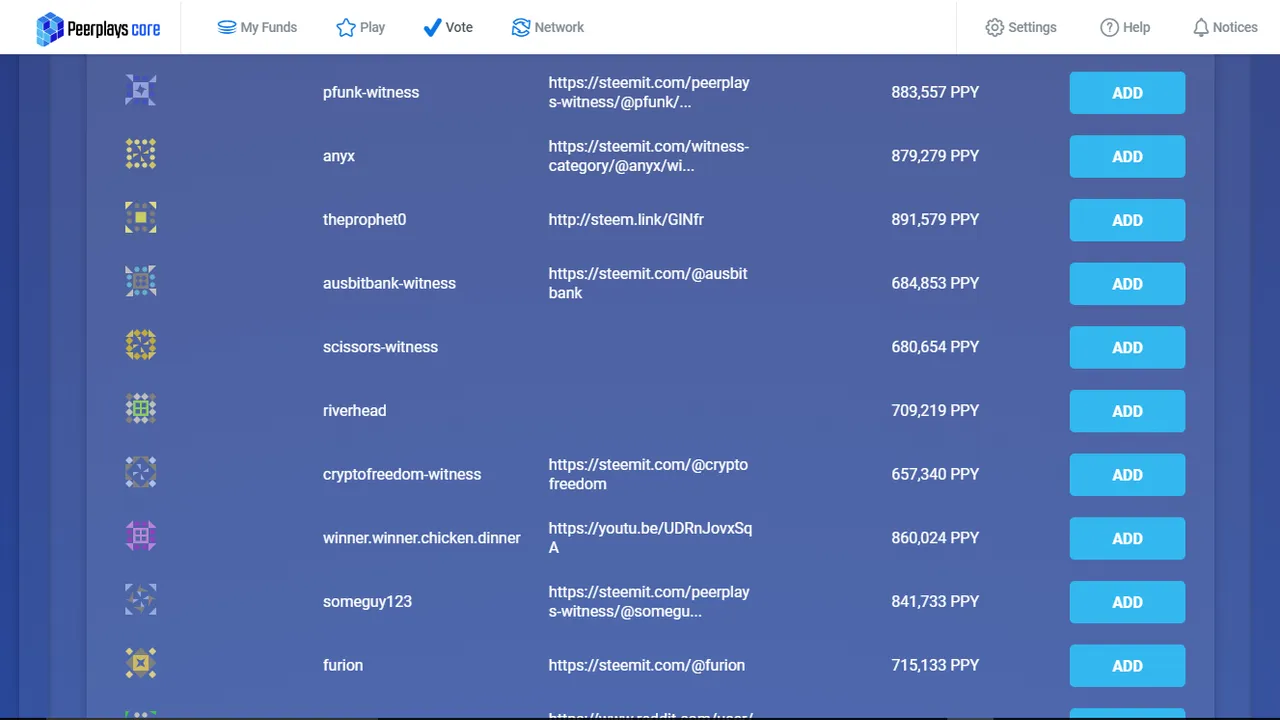Click the someguy123 identicon avatar

[x=141, y=599]
